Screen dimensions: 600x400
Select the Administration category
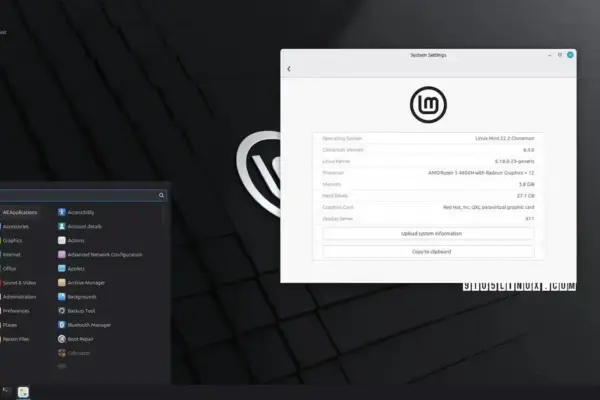click(x=19, y=297)
